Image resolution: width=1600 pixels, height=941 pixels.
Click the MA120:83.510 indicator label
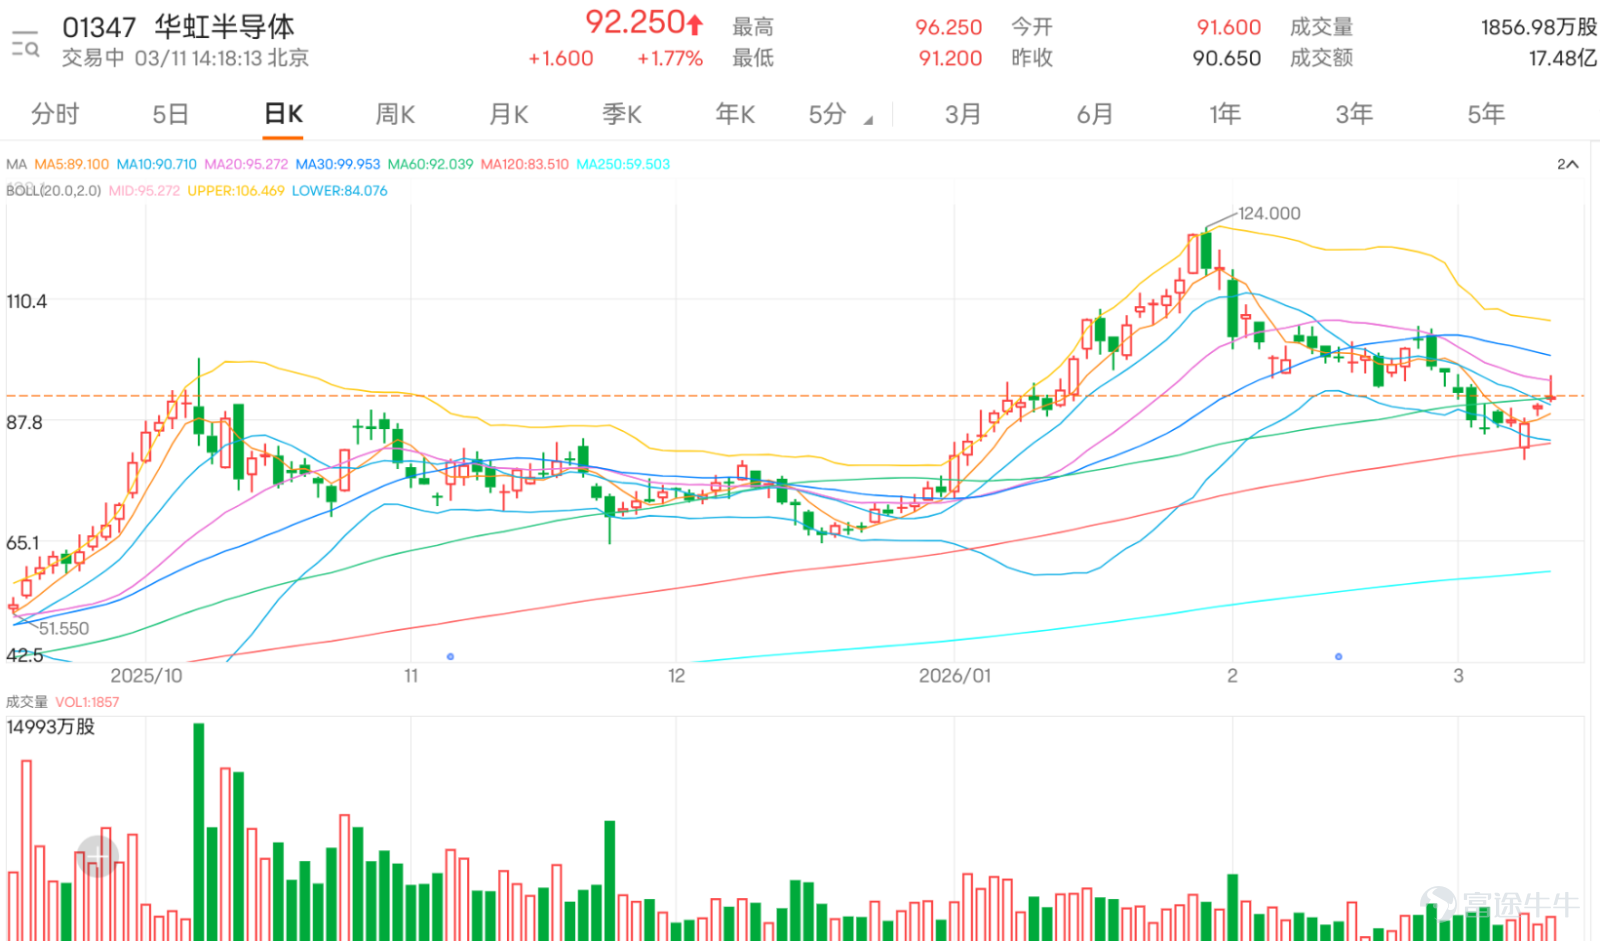pos(524,164)
